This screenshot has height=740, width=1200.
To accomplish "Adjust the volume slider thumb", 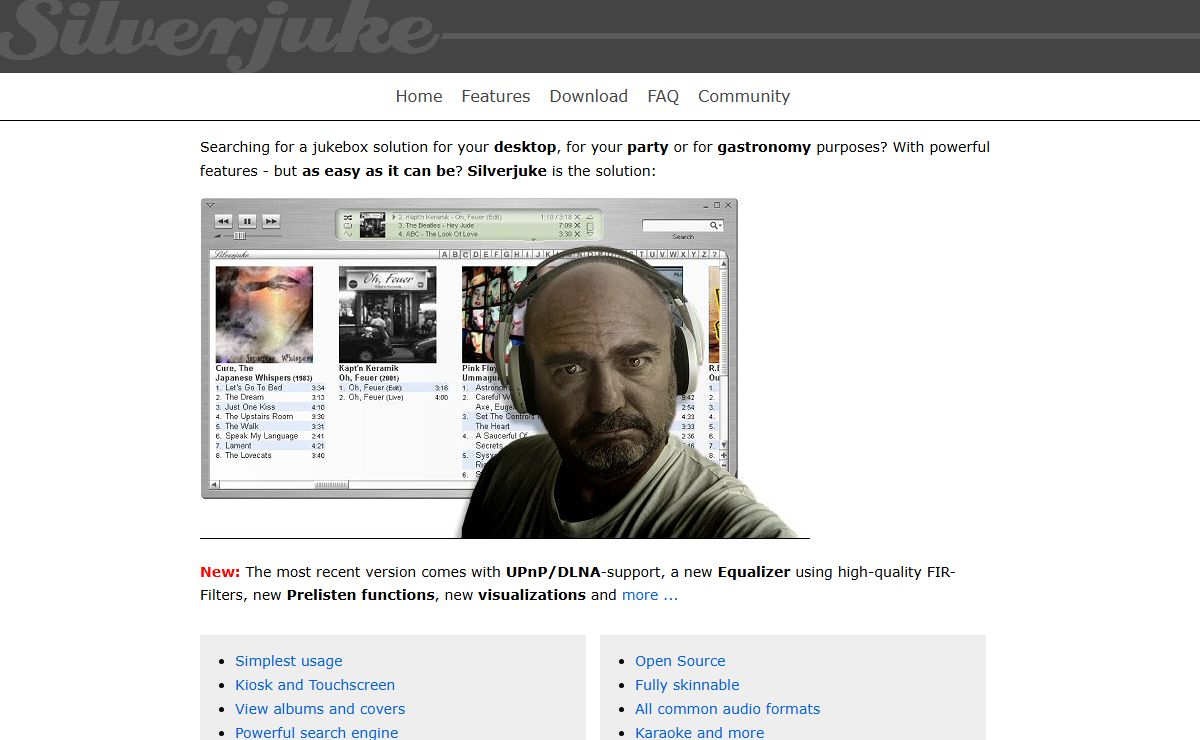I will tap(239, 236).
